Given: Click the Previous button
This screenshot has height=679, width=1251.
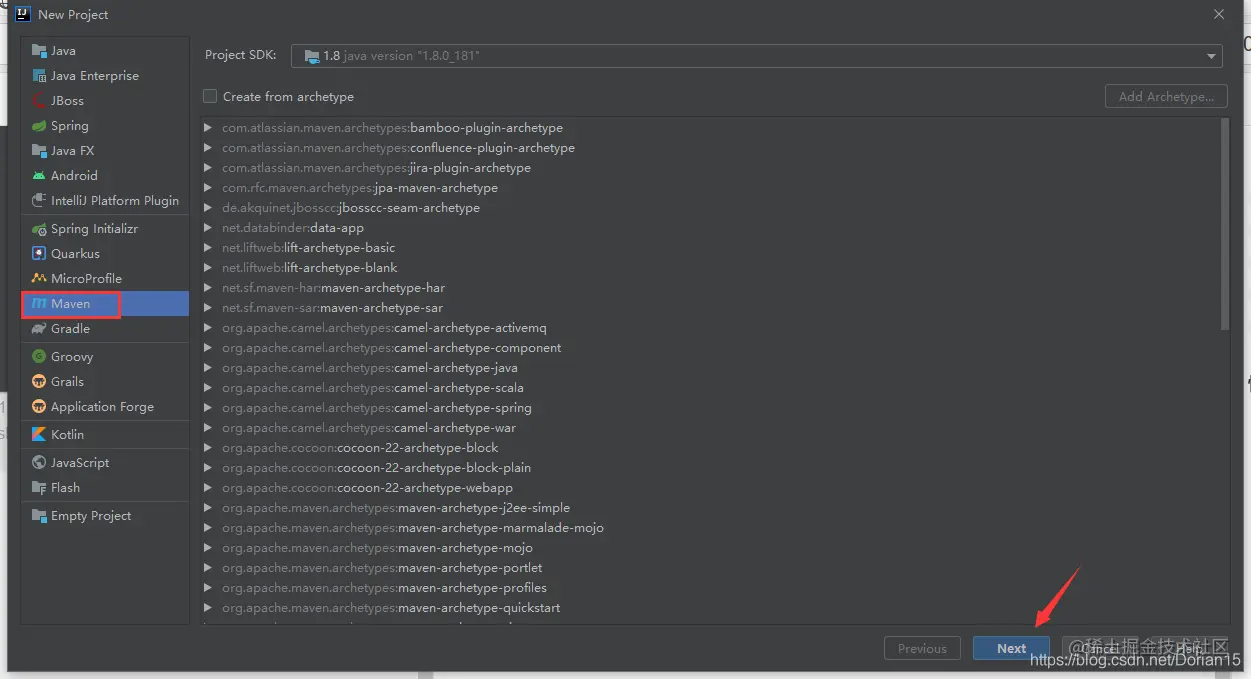Looking at the screenshot, I should tap(922, 648).
